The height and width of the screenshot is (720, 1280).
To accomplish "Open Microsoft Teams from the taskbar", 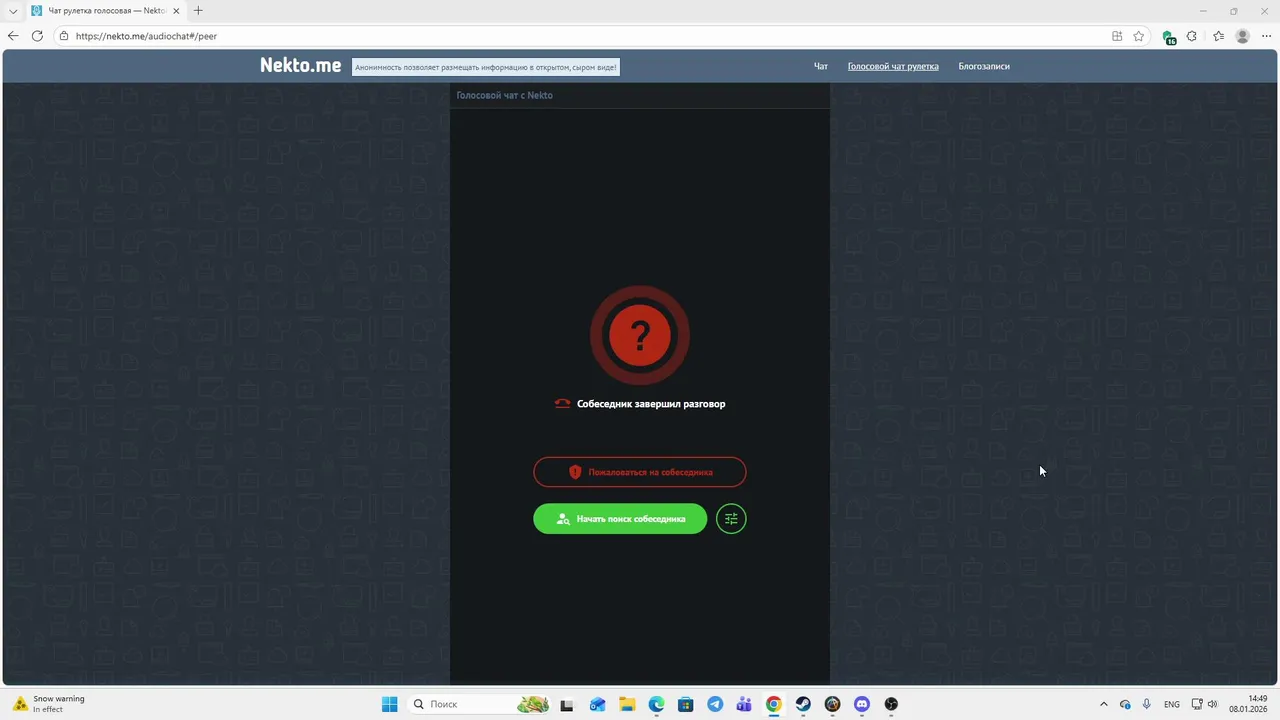I will [x=744, y=704].
